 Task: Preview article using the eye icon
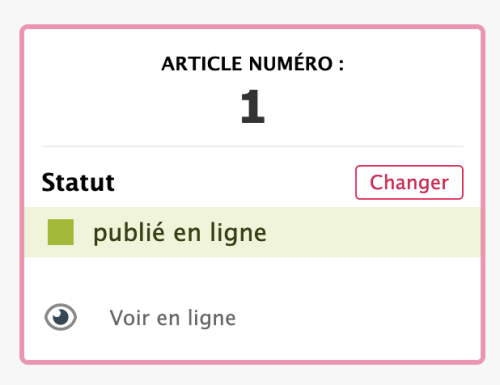coord(61,317)
